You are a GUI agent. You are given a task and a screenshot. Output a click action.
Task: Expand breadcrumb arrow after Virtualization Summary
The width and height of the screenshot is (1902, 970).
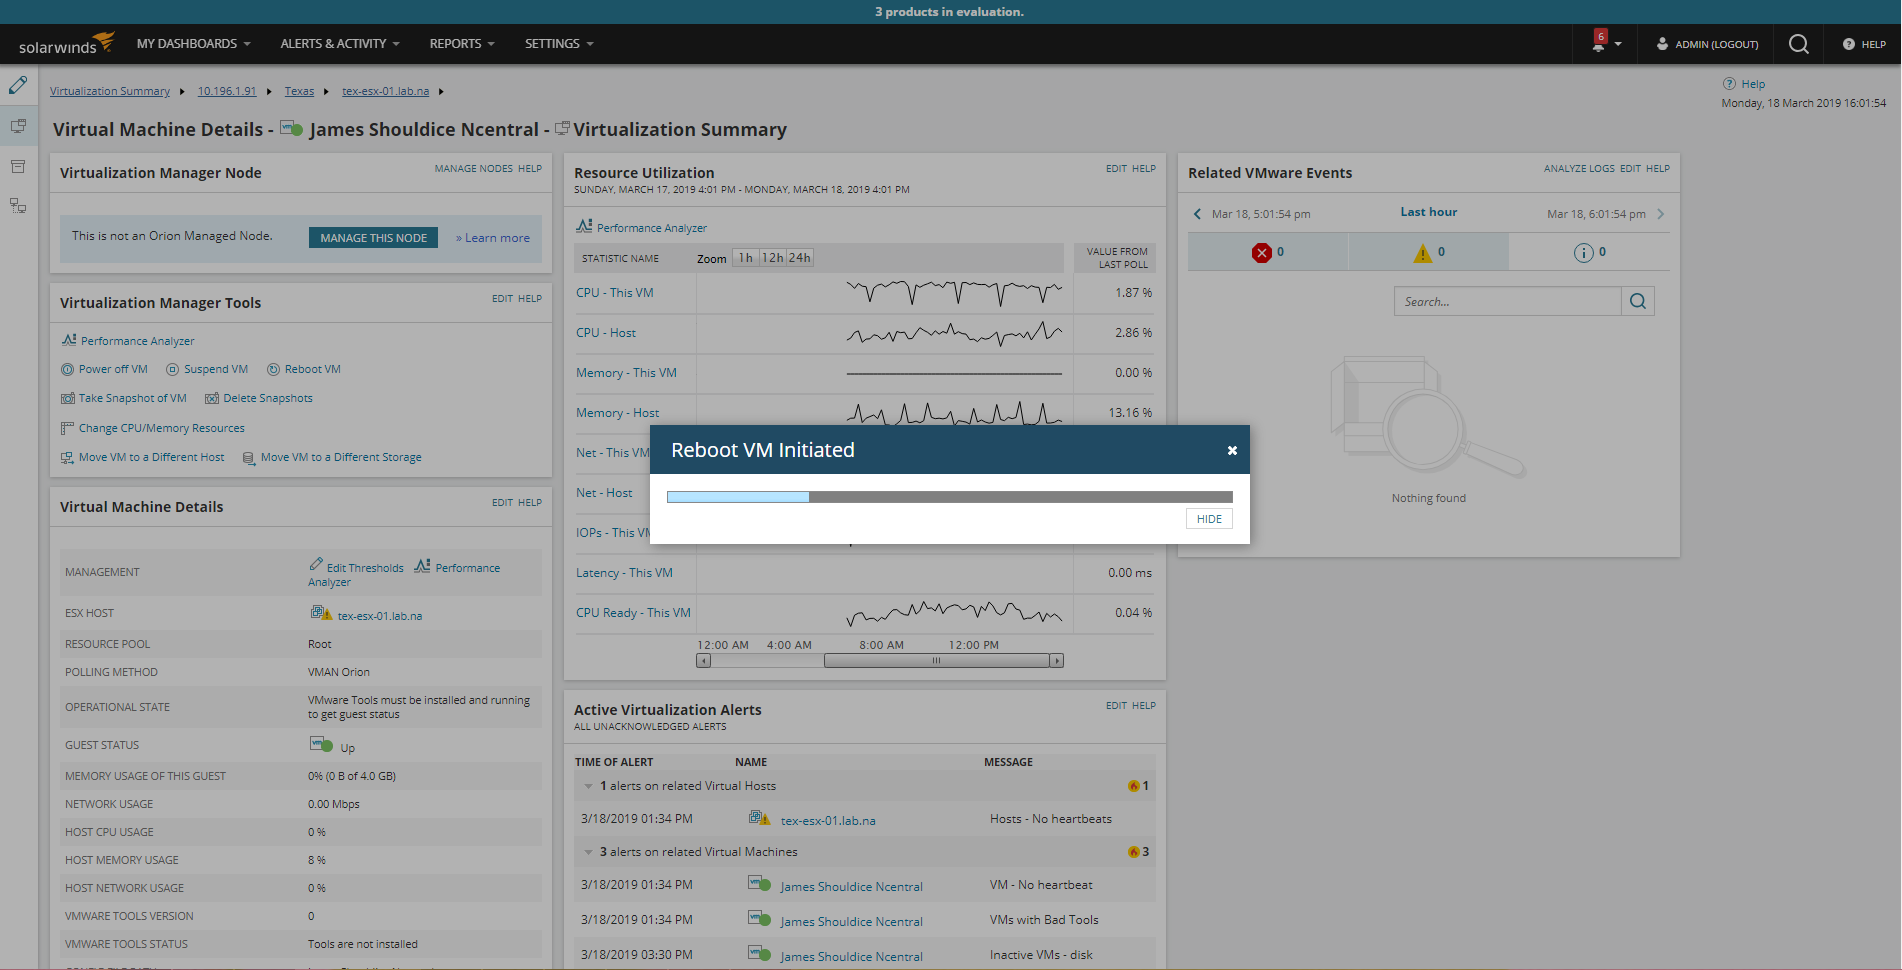pyautogui.click(x=182, y=92)
